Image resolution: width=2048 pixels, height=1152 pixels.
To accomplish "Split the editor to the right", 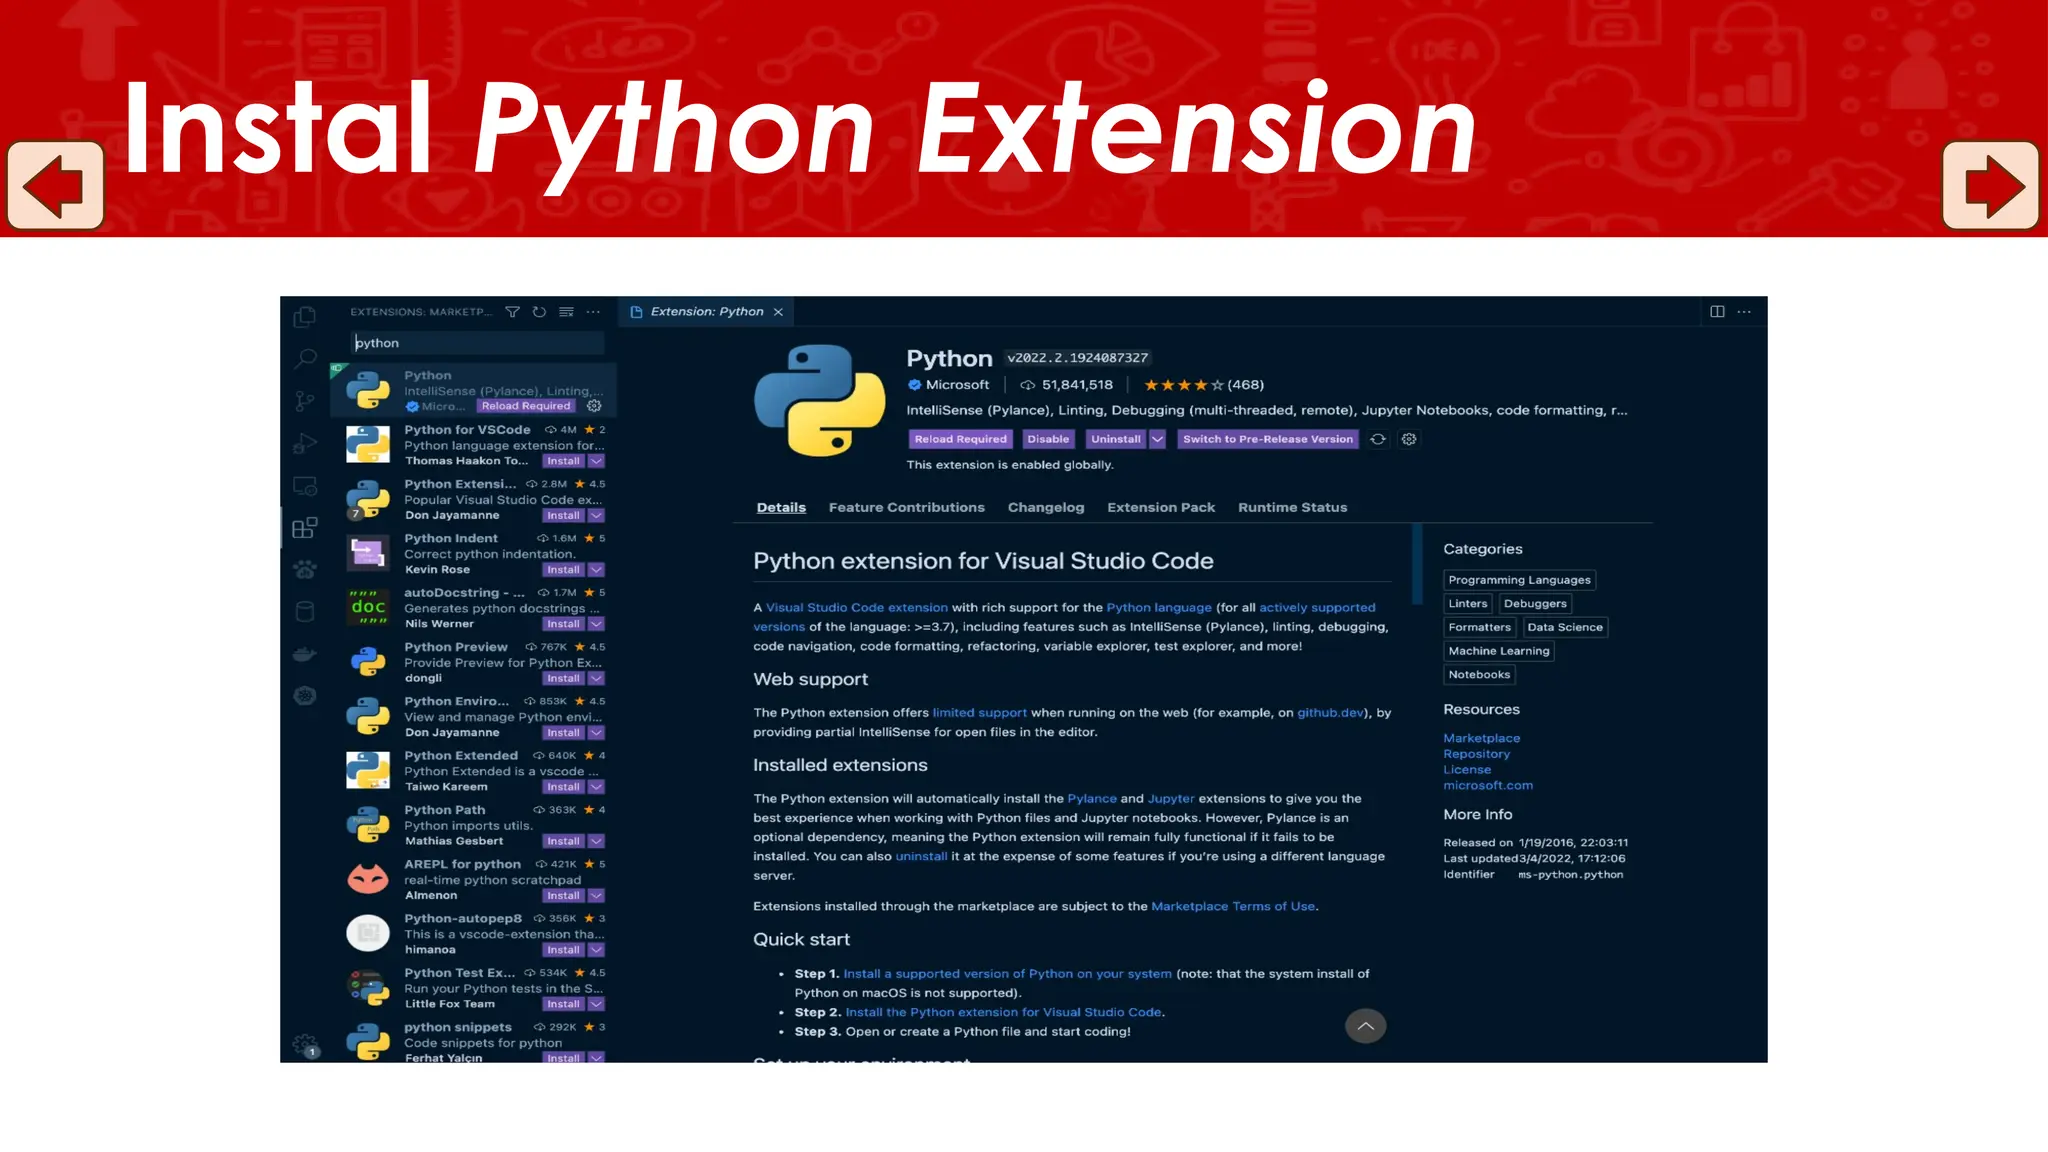I will [x=1717, y=312].
